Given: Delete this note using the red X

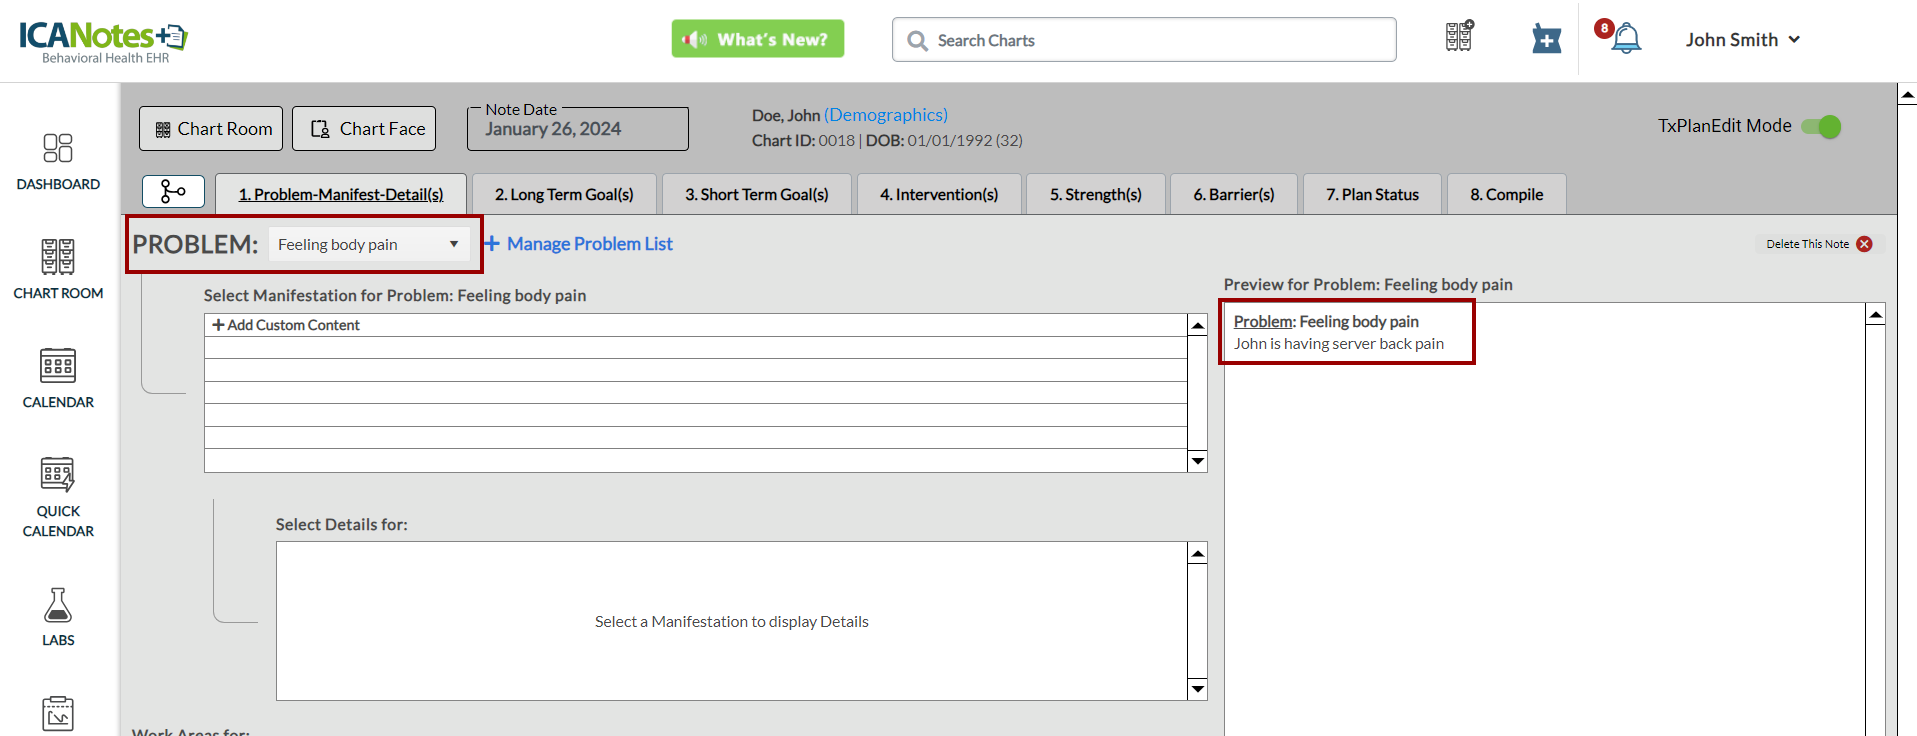Looking at the screenshot, I should pyautogui.click(x=1864, y=244).
